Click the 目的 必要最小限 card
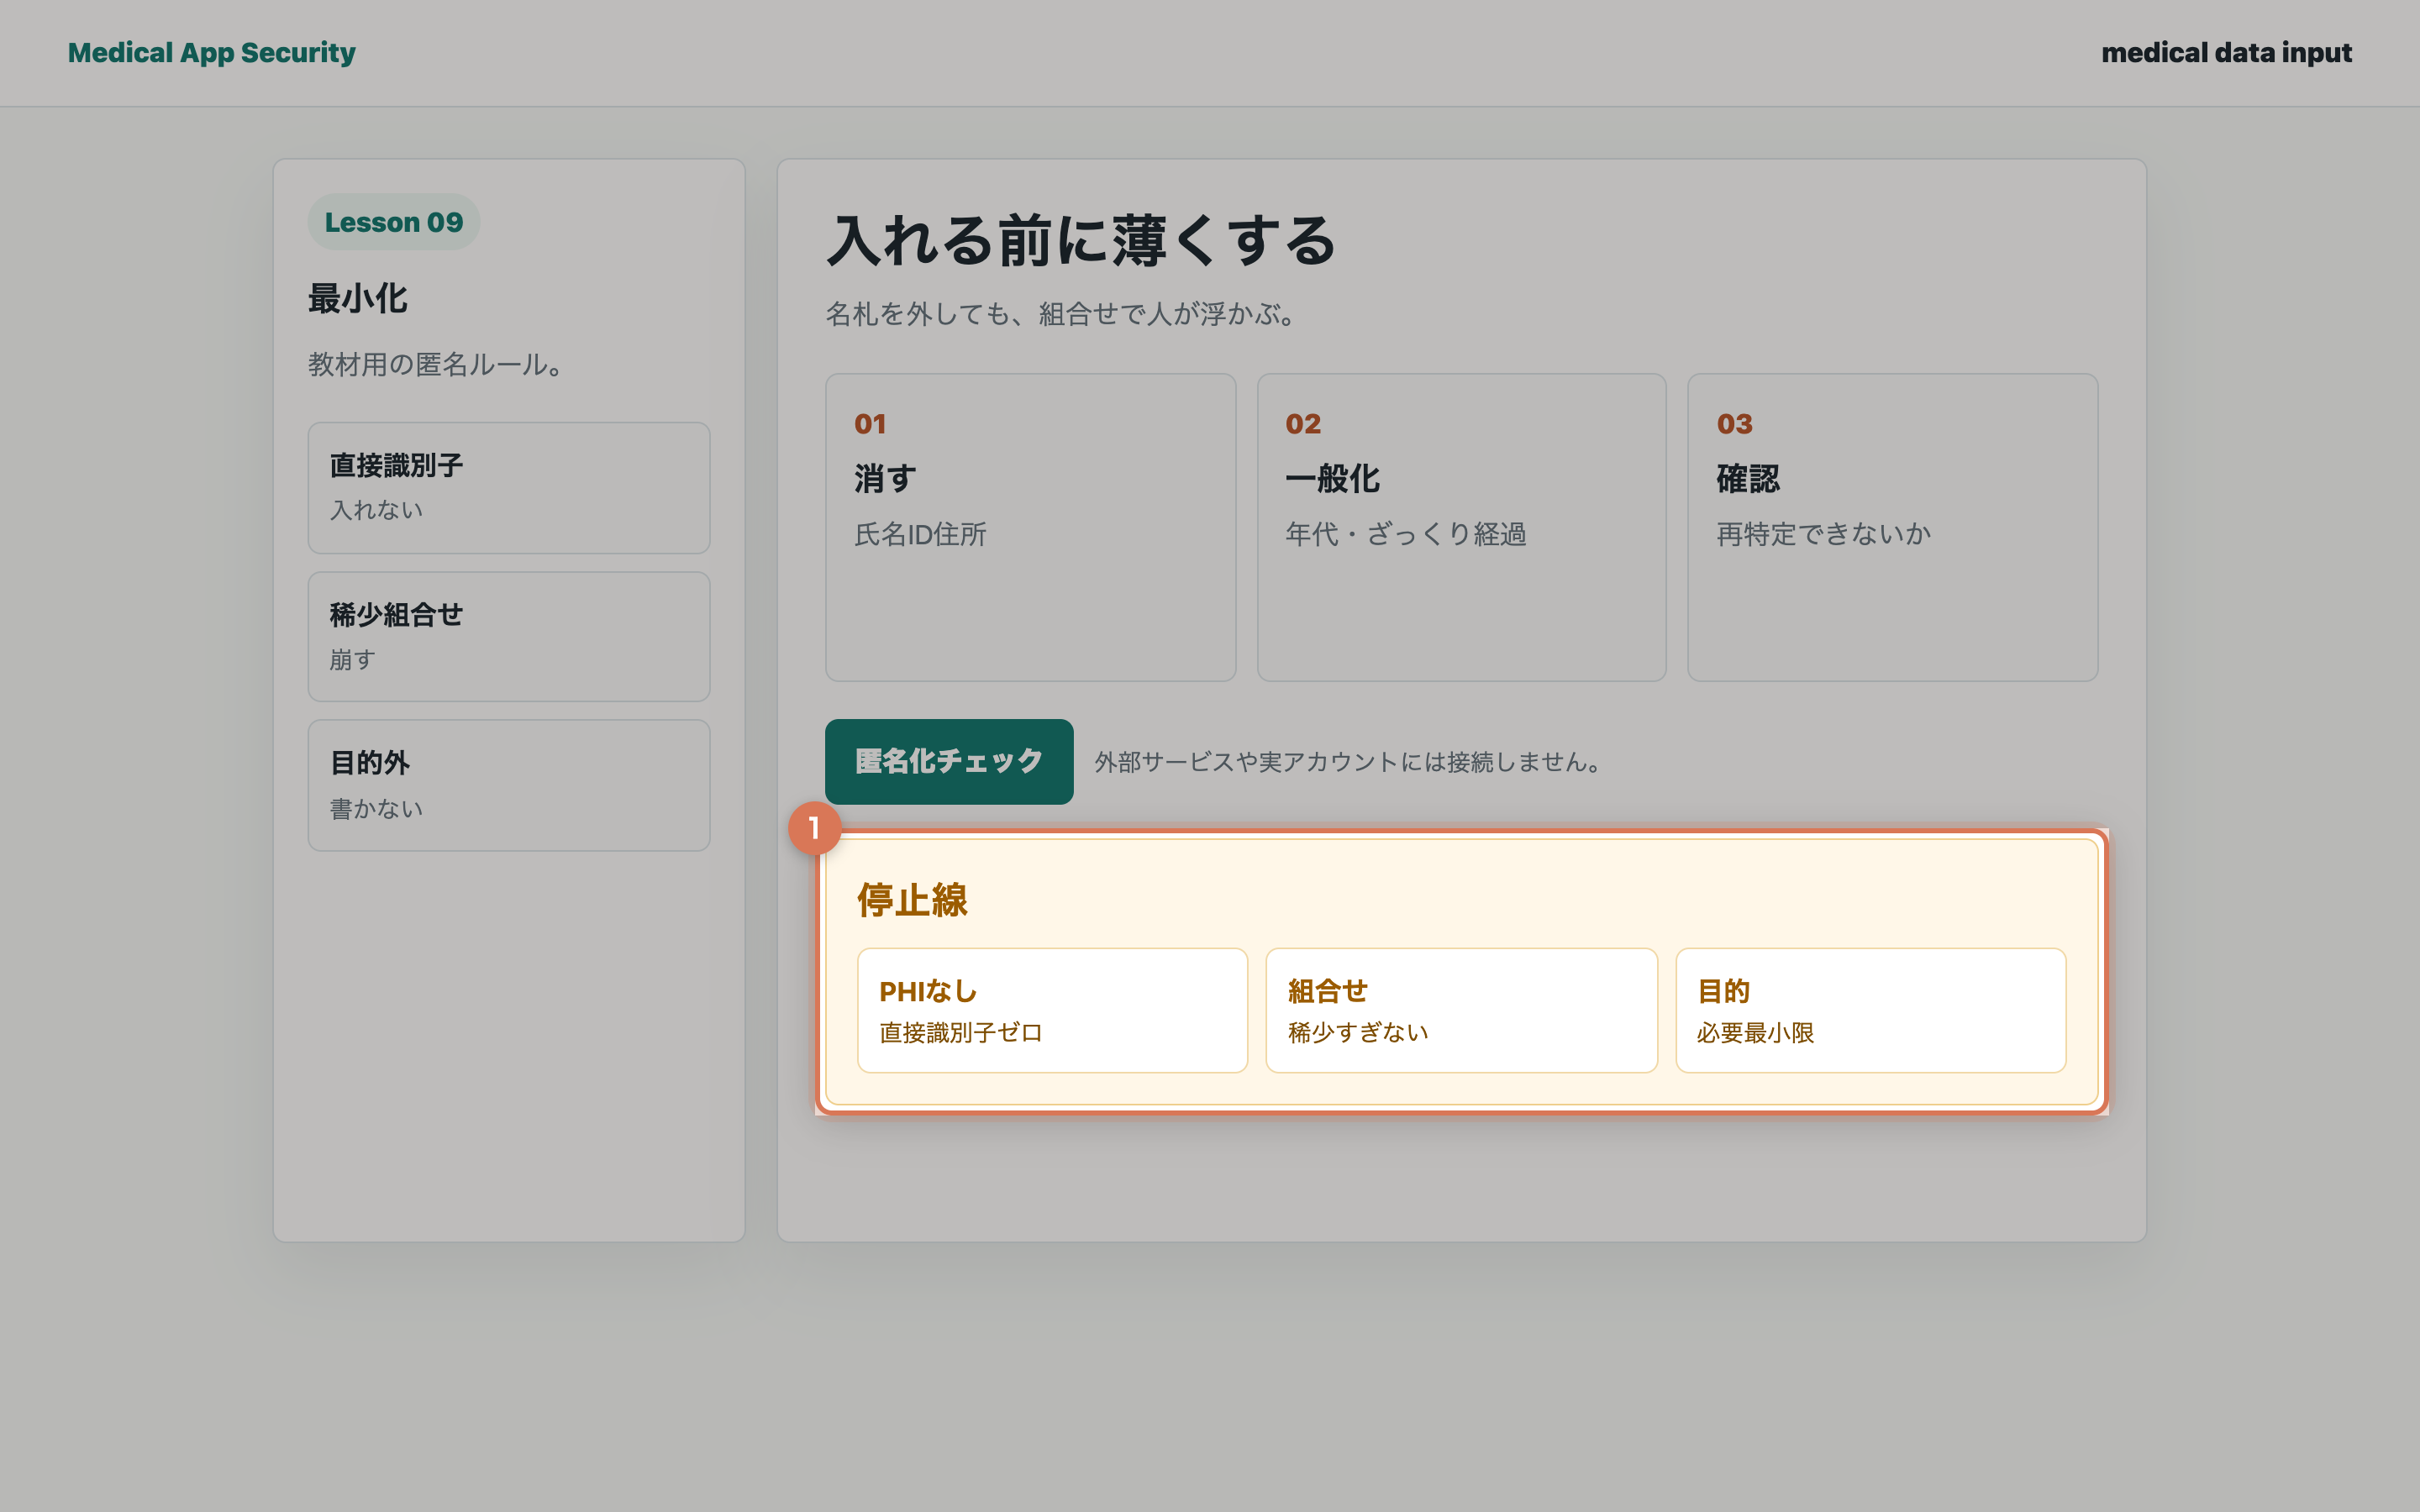The height and width of the screenshot is (1512, 2420). tap(1870, 1010)
